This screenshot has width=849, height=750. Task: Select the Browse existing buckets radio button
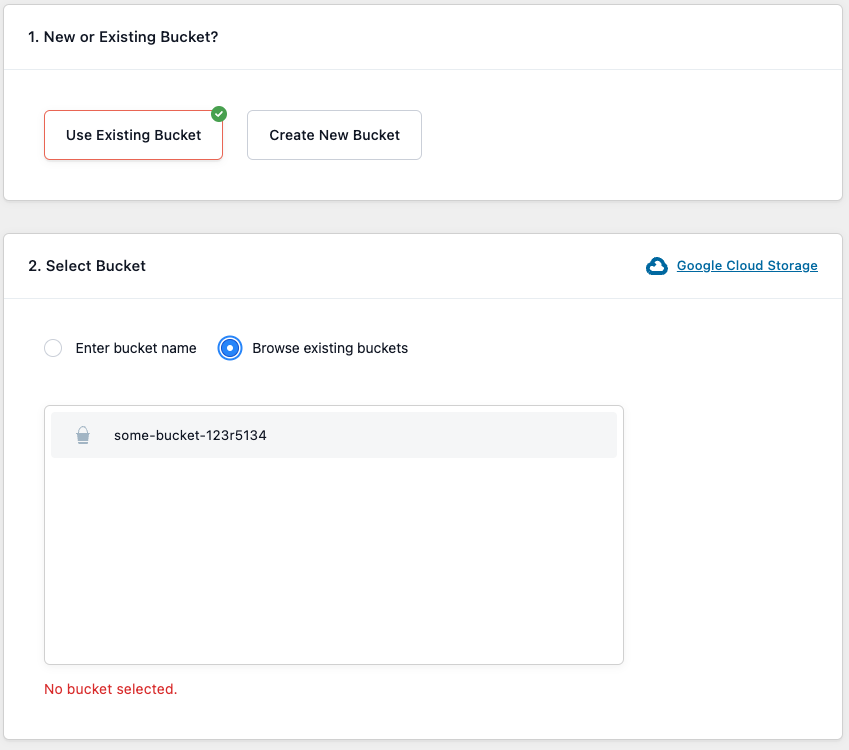[230, 348]
